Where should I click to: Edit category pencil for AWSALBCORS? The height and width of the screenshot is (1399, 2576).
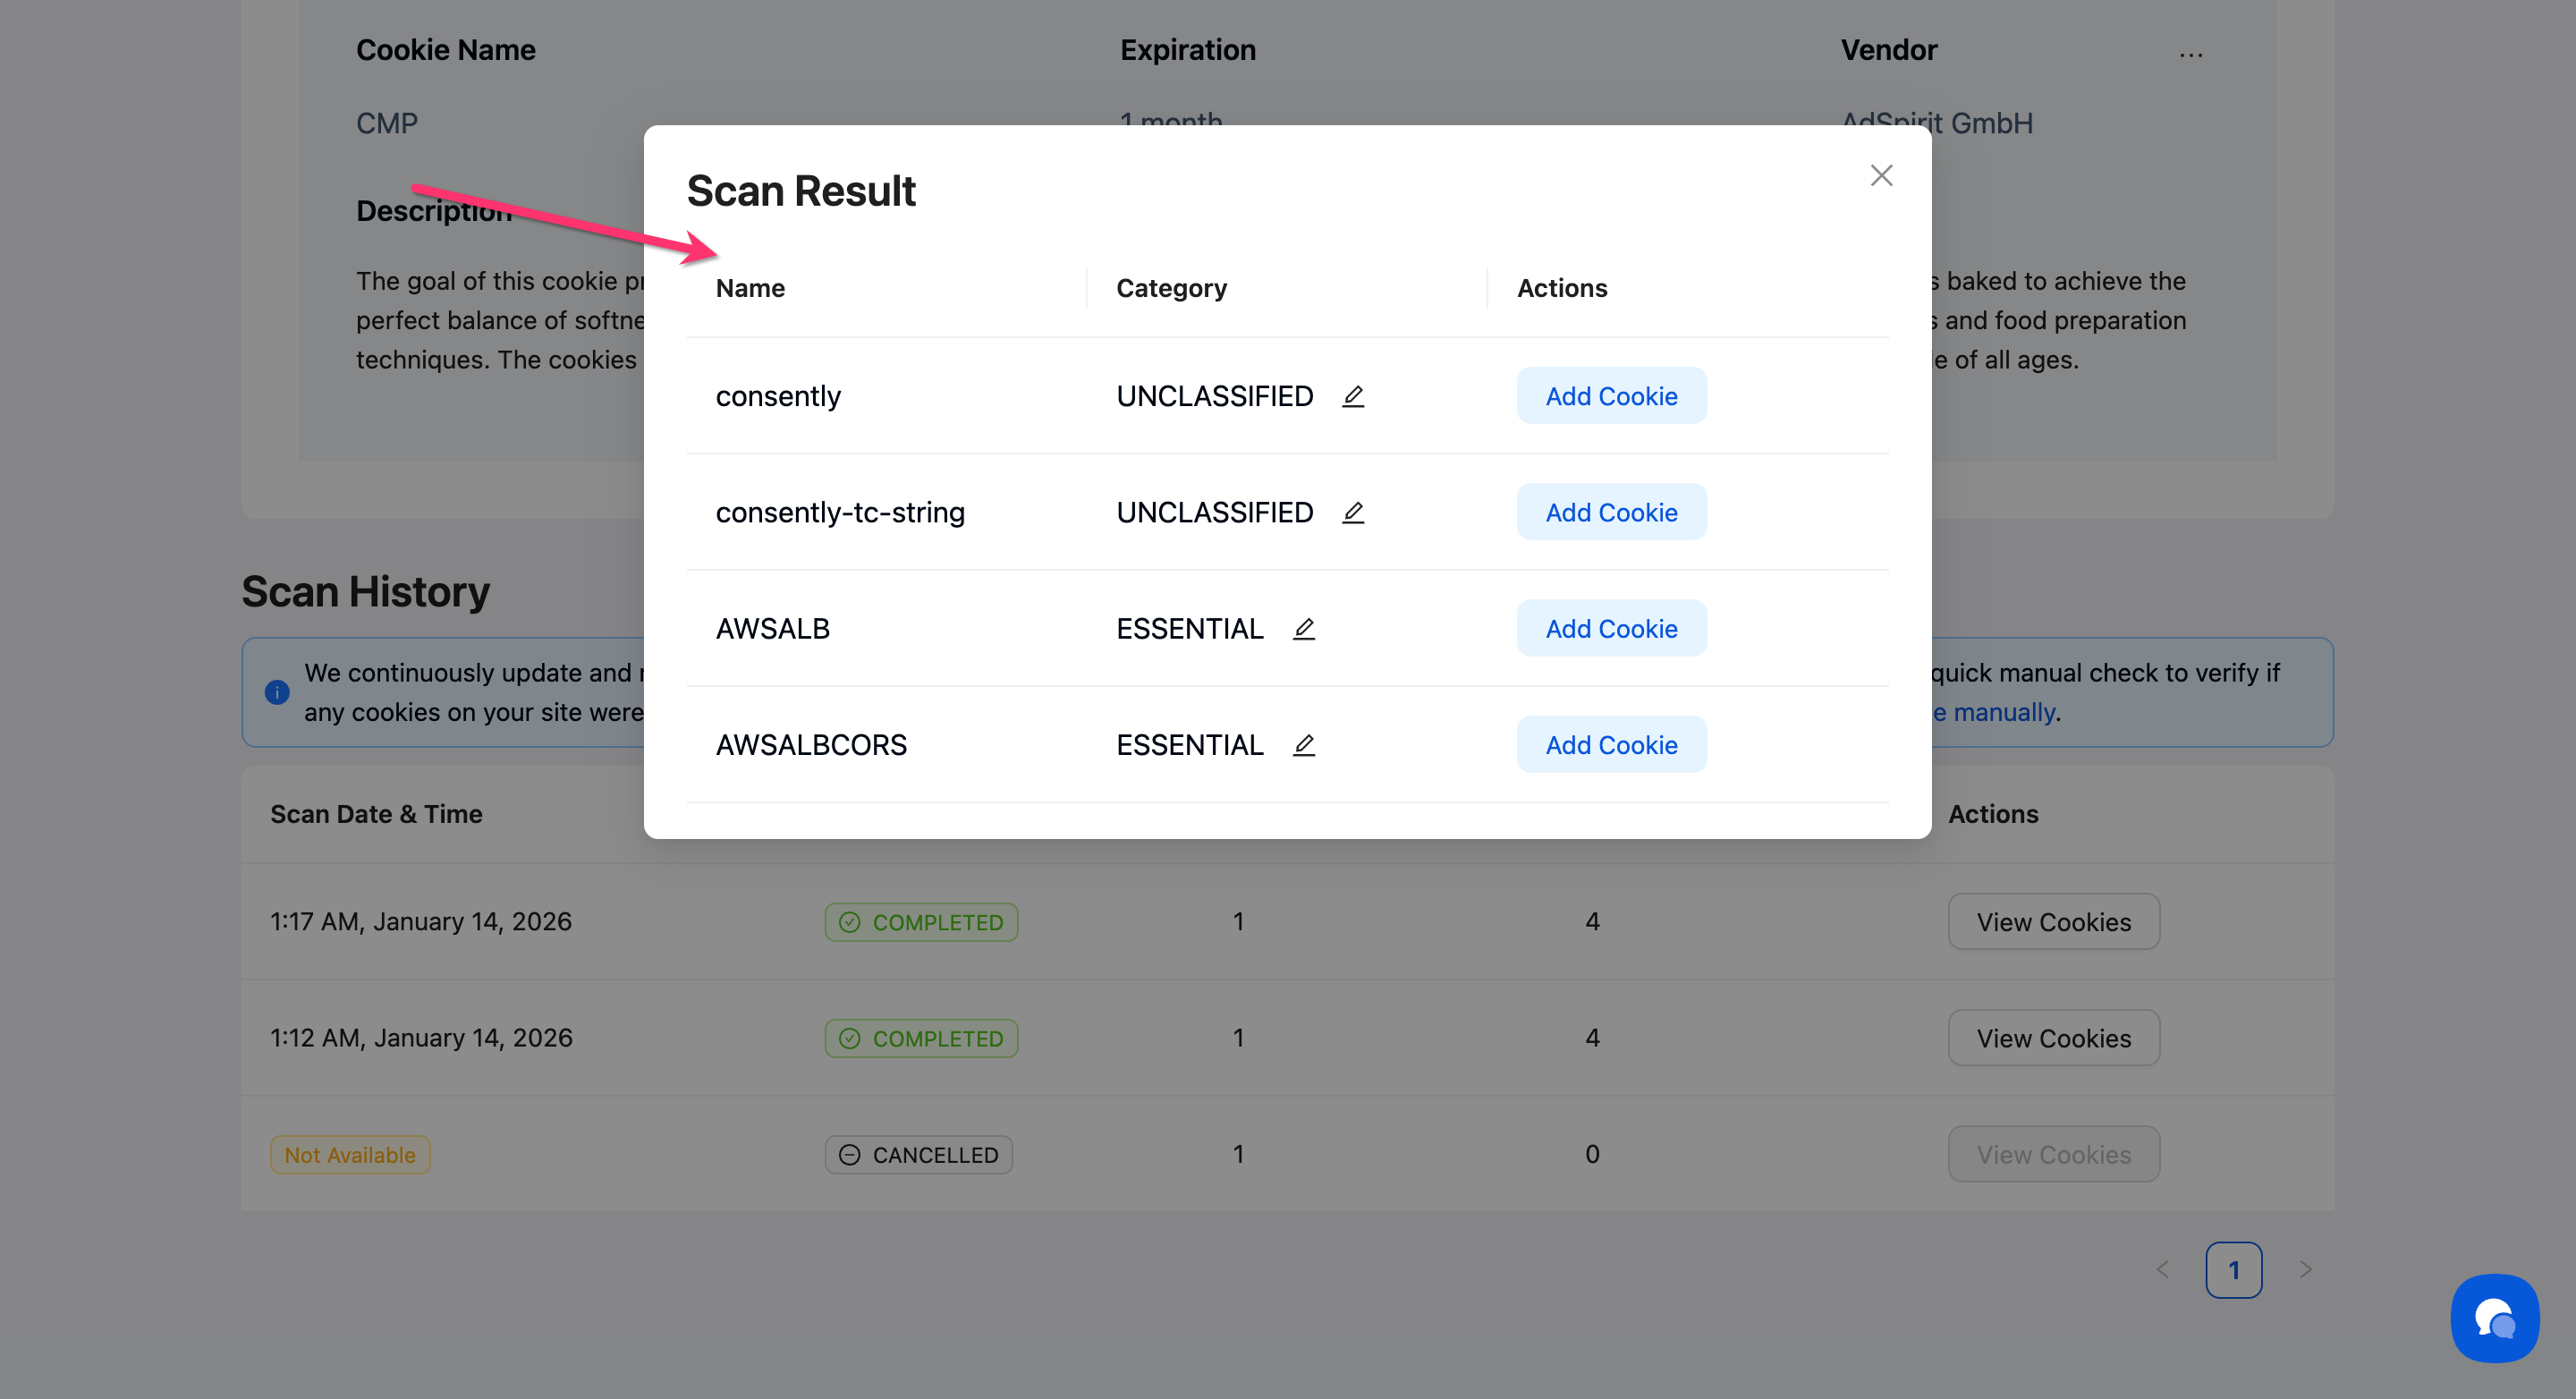point(1304,745)
